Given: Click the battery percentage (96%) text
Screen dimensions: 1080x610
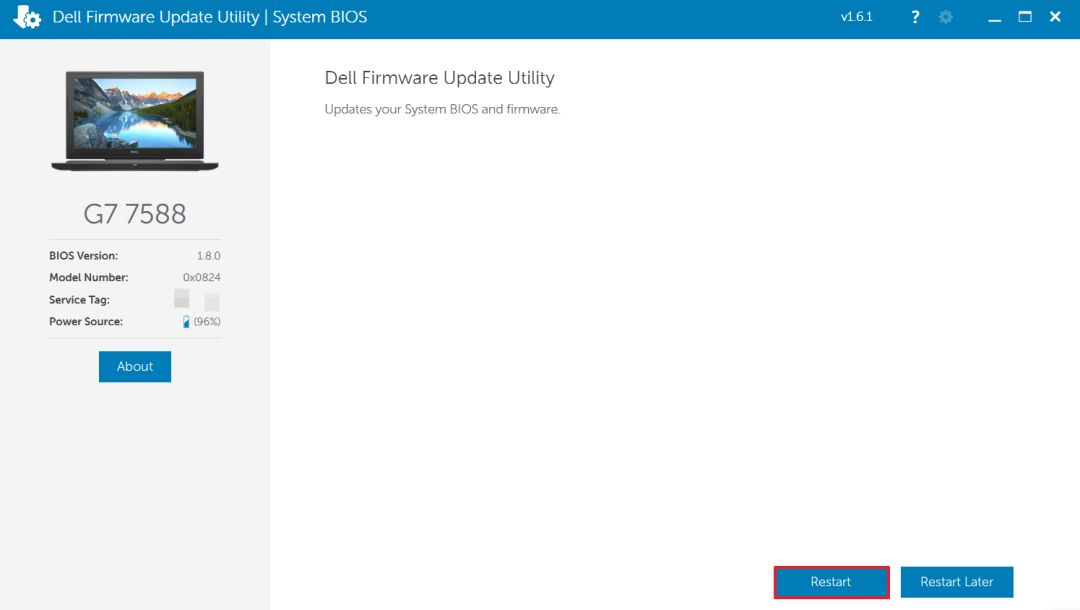Looking at the screenshot, I should click(x=207, y=322).
